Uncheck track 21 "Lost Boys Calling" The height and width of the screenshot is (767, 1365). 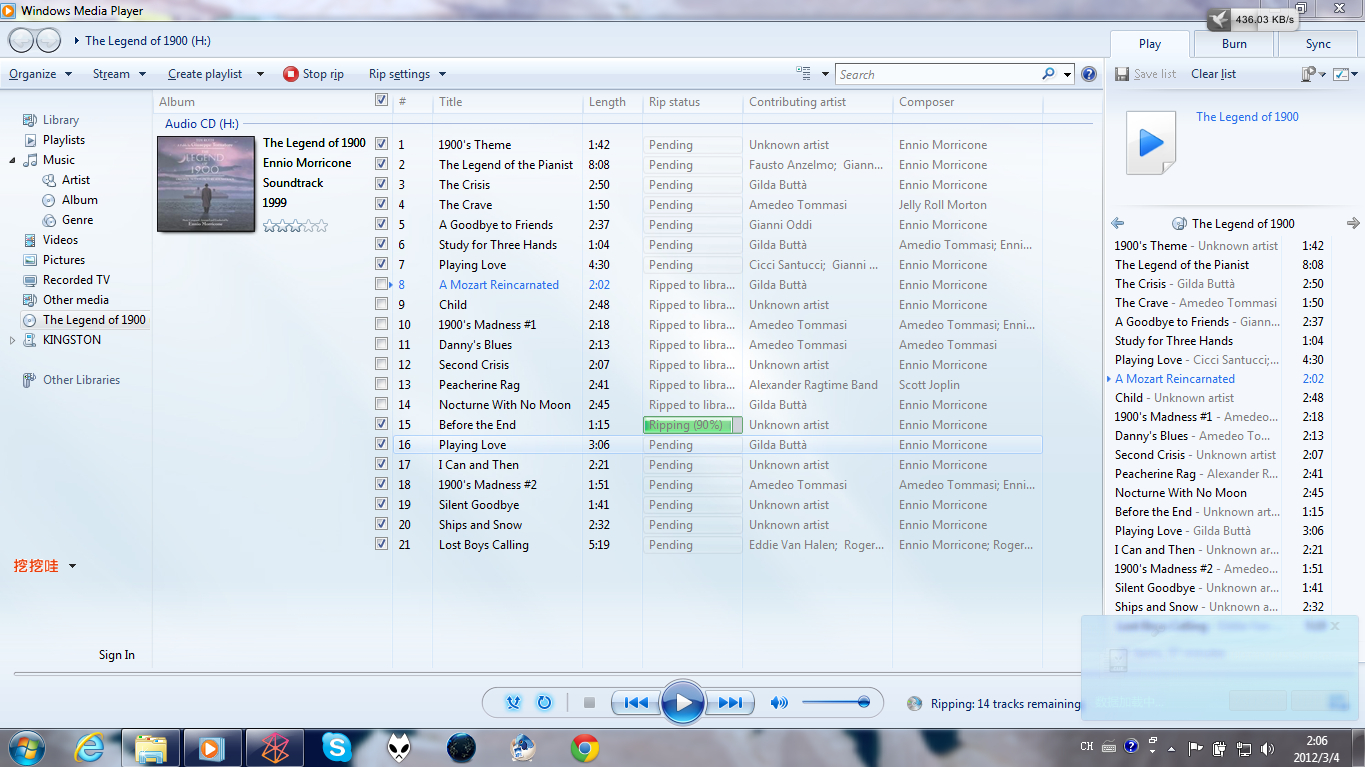[381, 544]
